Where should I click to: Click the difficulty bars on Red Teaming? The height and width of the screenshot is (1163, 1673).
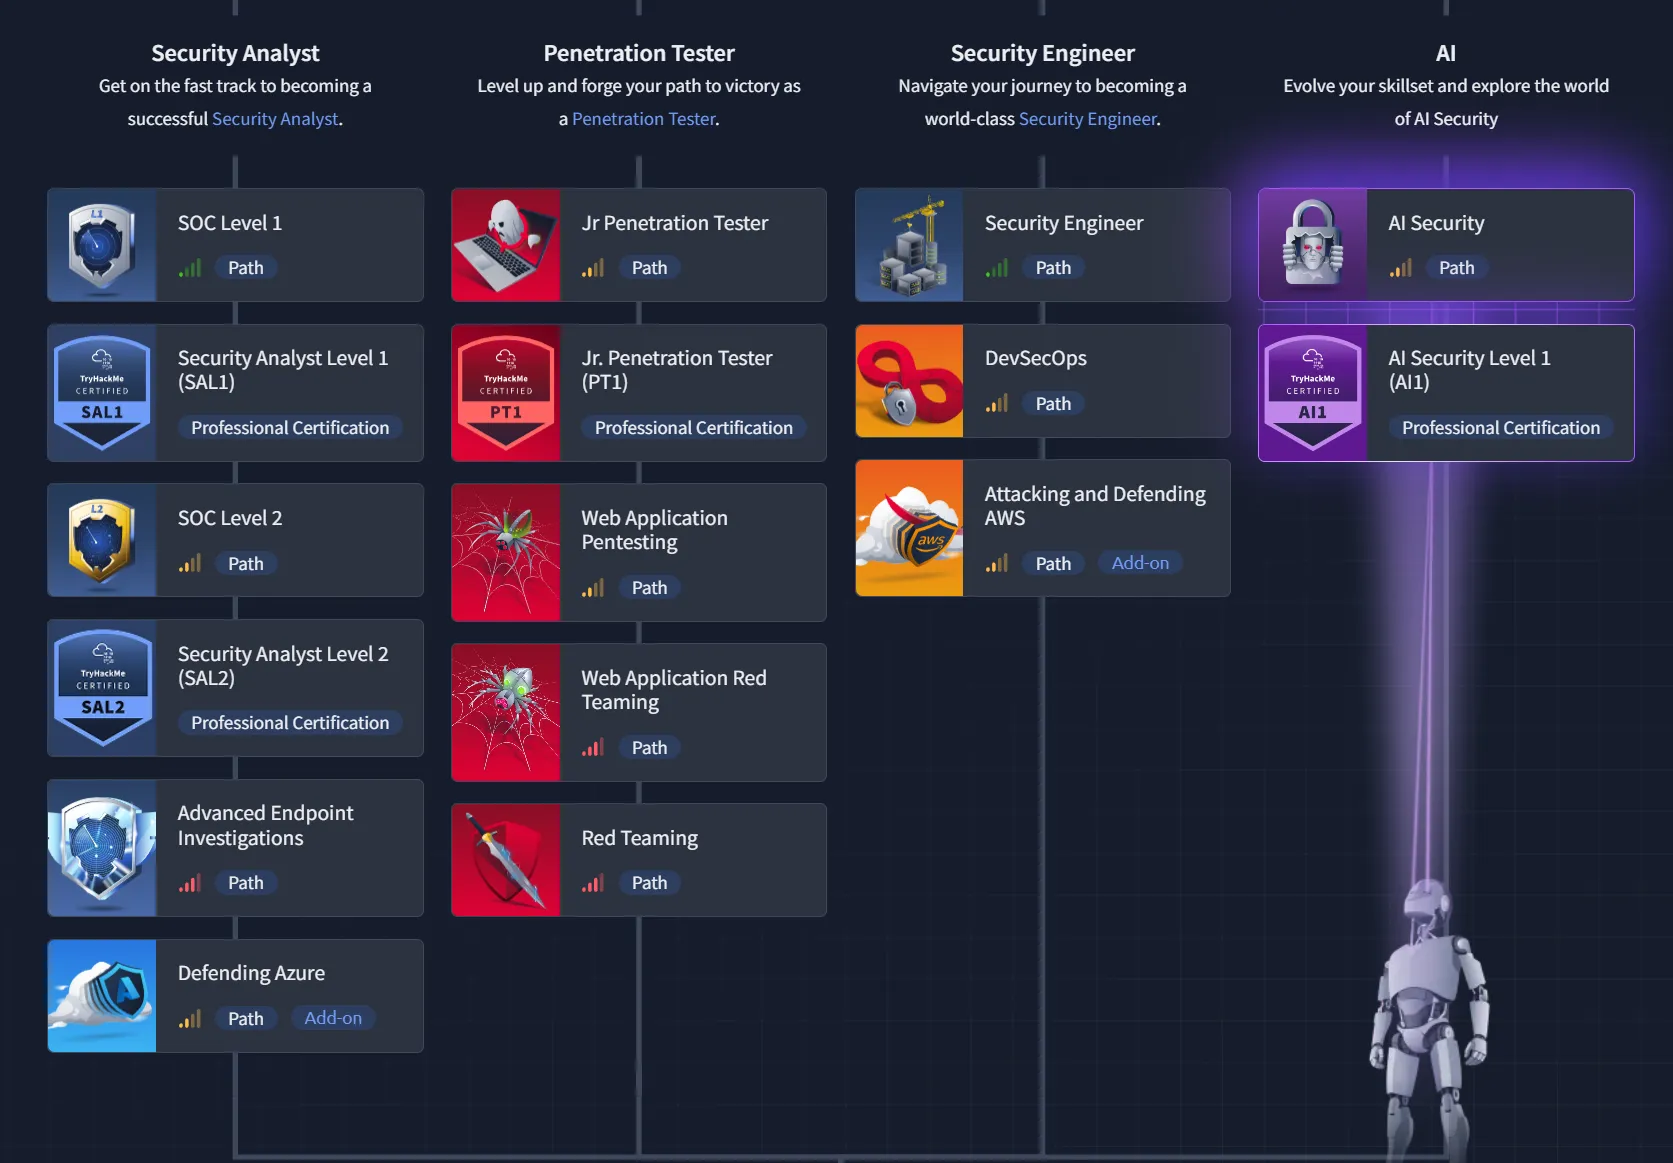[593, 883]
